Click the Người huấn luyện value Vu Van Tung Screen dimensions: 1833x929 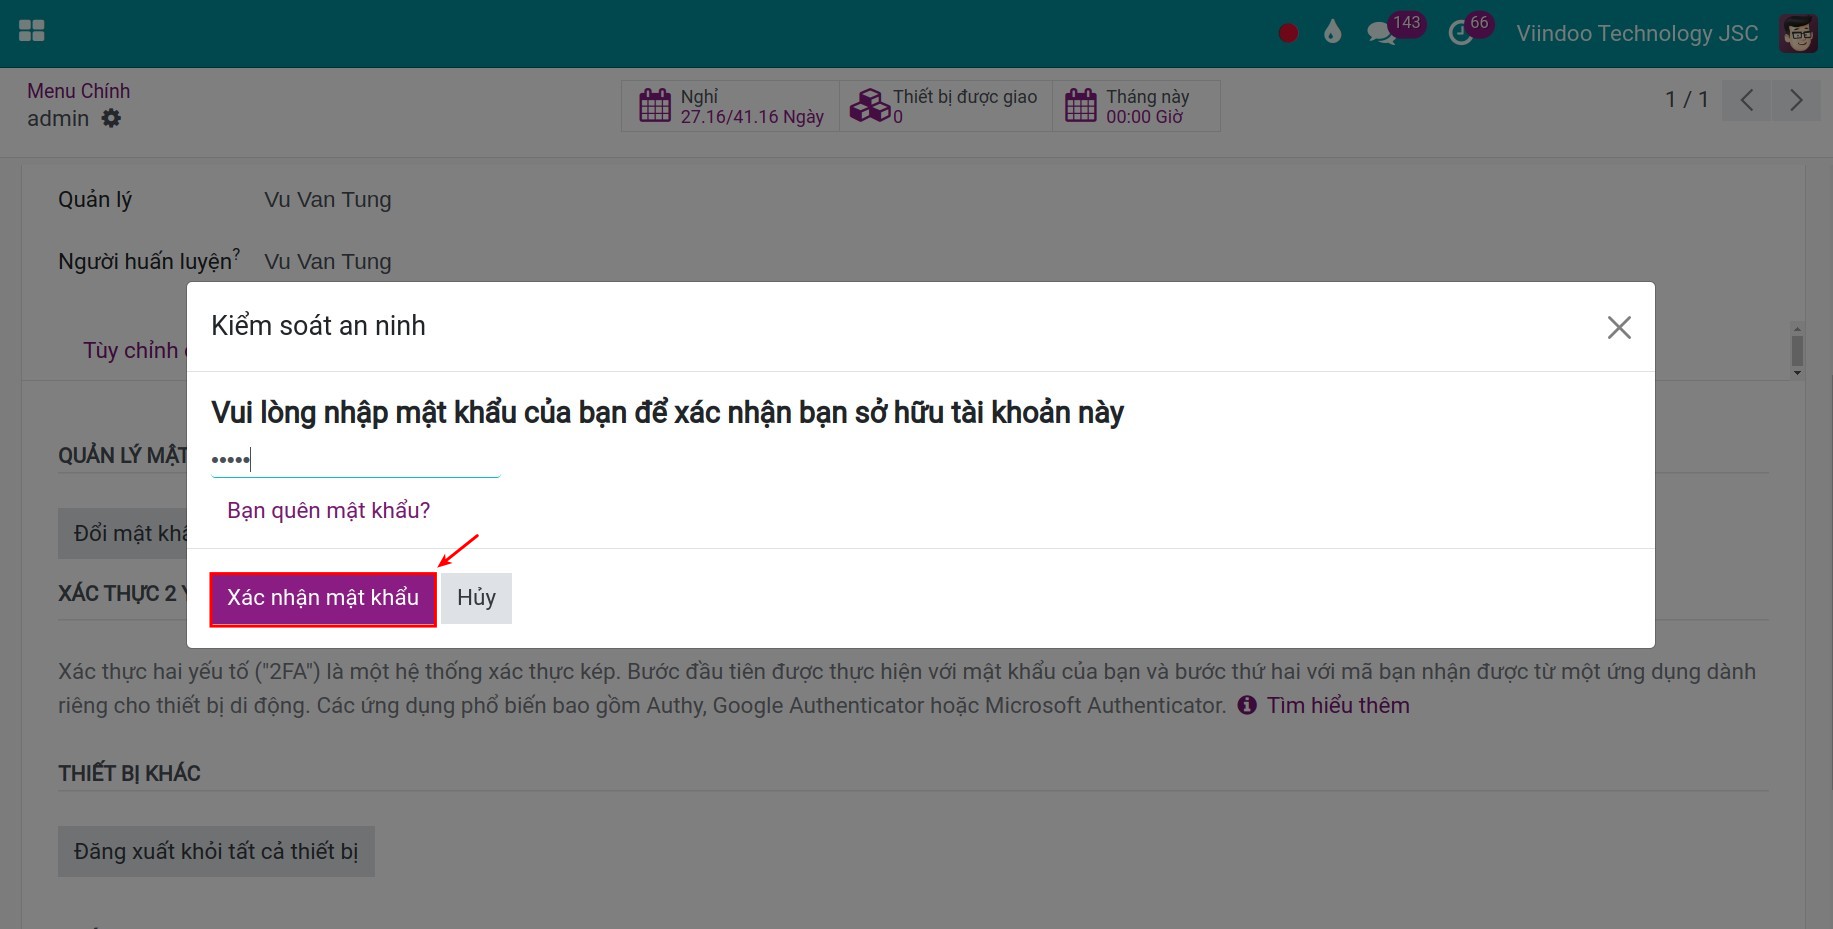328,261
